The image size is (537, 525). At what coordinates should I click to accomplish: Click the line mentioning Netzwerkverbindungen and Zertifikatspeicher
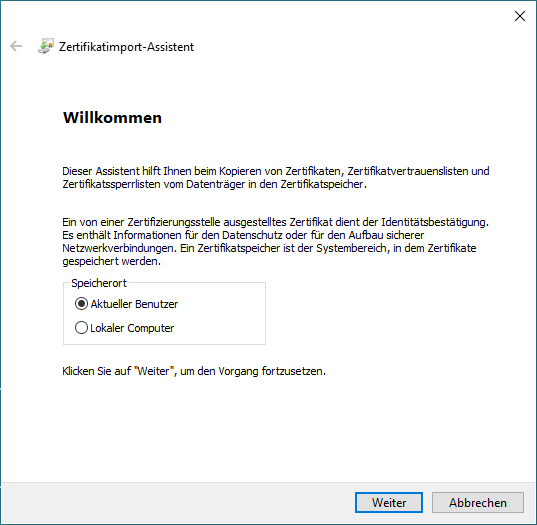tap(269, 248)
